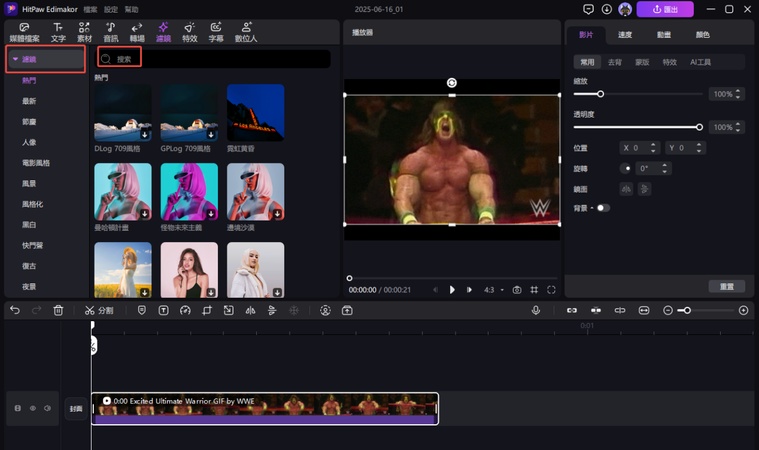Start voiceover recording with microphone

point(536,311)
